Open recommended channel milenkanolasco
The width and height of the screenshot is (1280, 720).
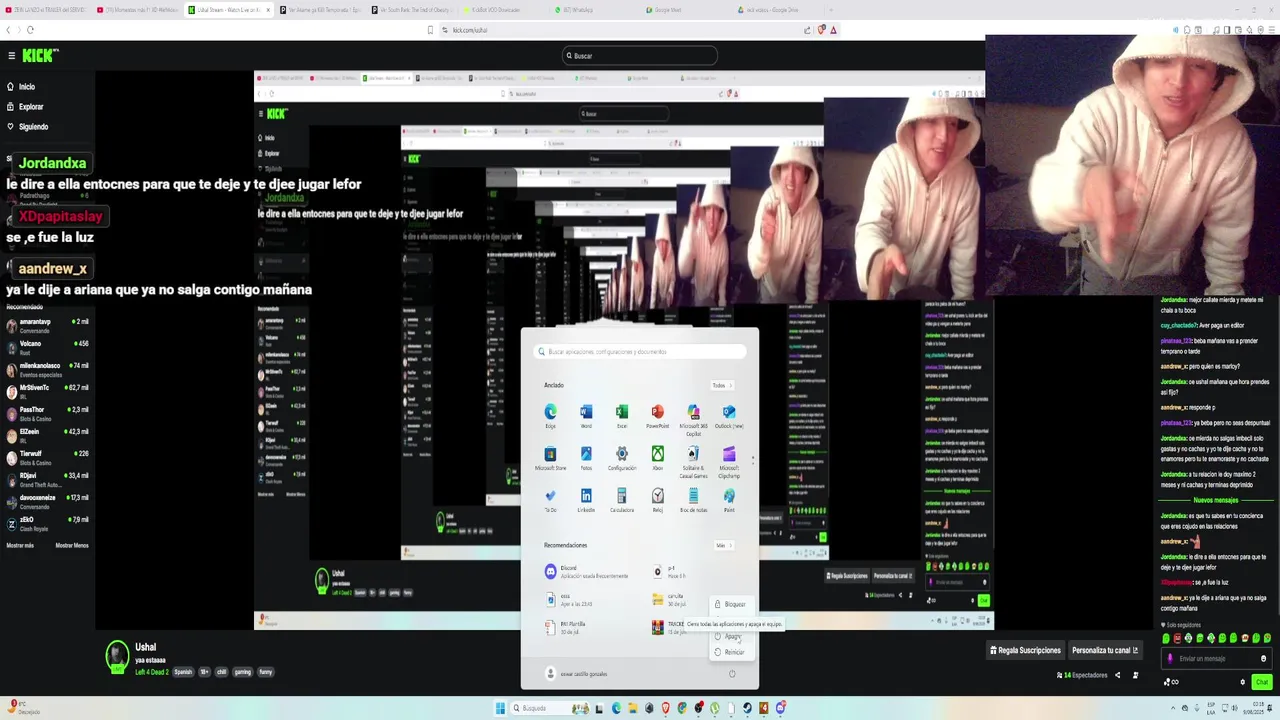[x=48, y=369]
